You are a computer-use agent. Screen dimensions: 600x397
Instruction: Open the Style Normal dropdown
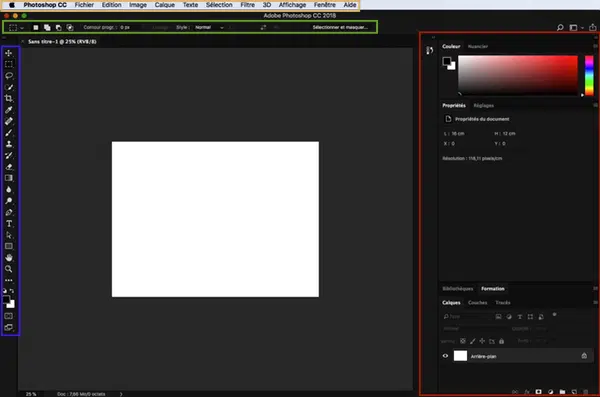click(x=209, y=28)
